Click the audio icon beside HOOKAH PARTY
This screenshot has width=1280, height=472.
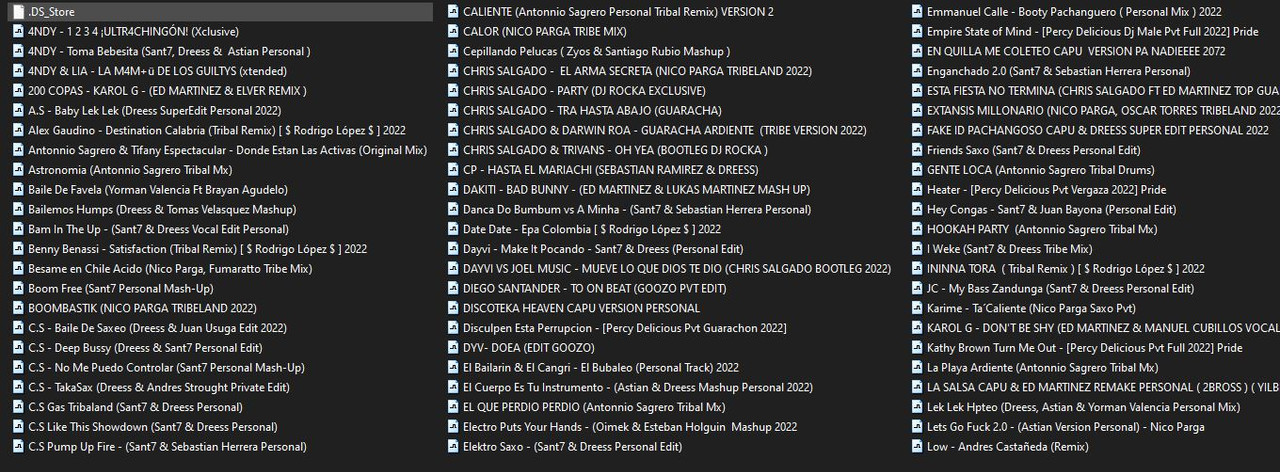(917, 229)
